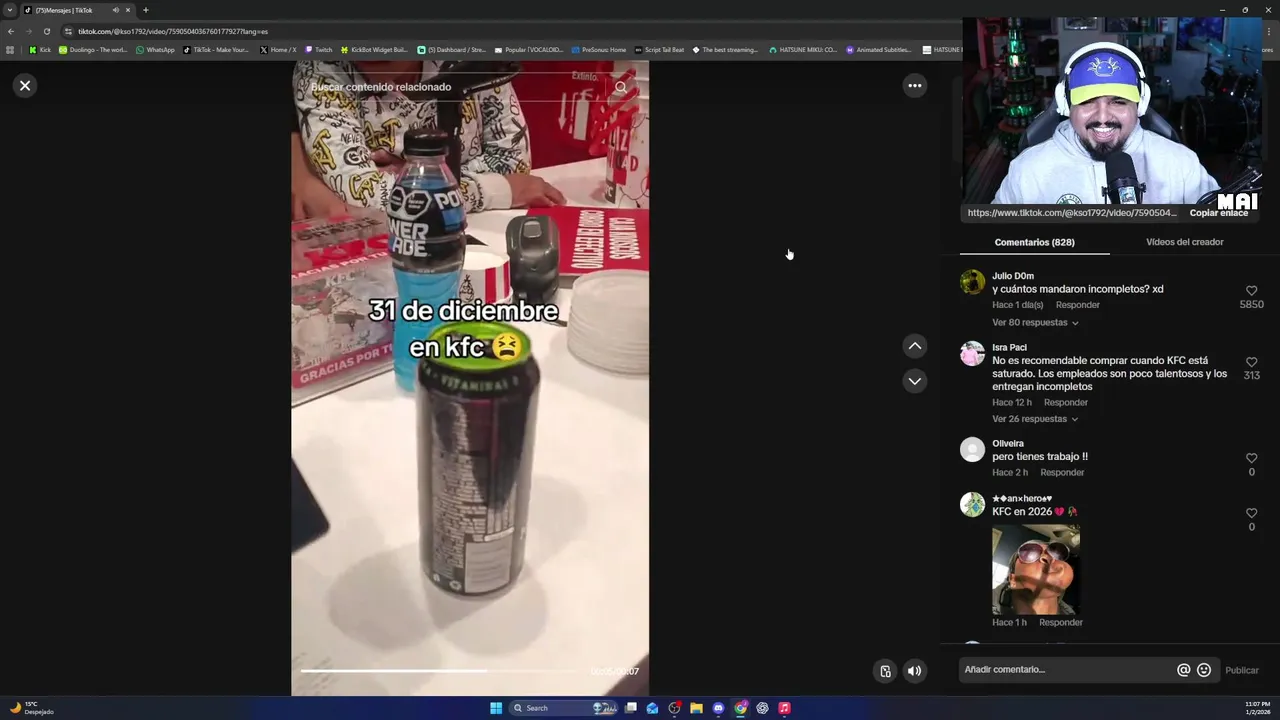Open the Home / X bookmark

point(278,50)
